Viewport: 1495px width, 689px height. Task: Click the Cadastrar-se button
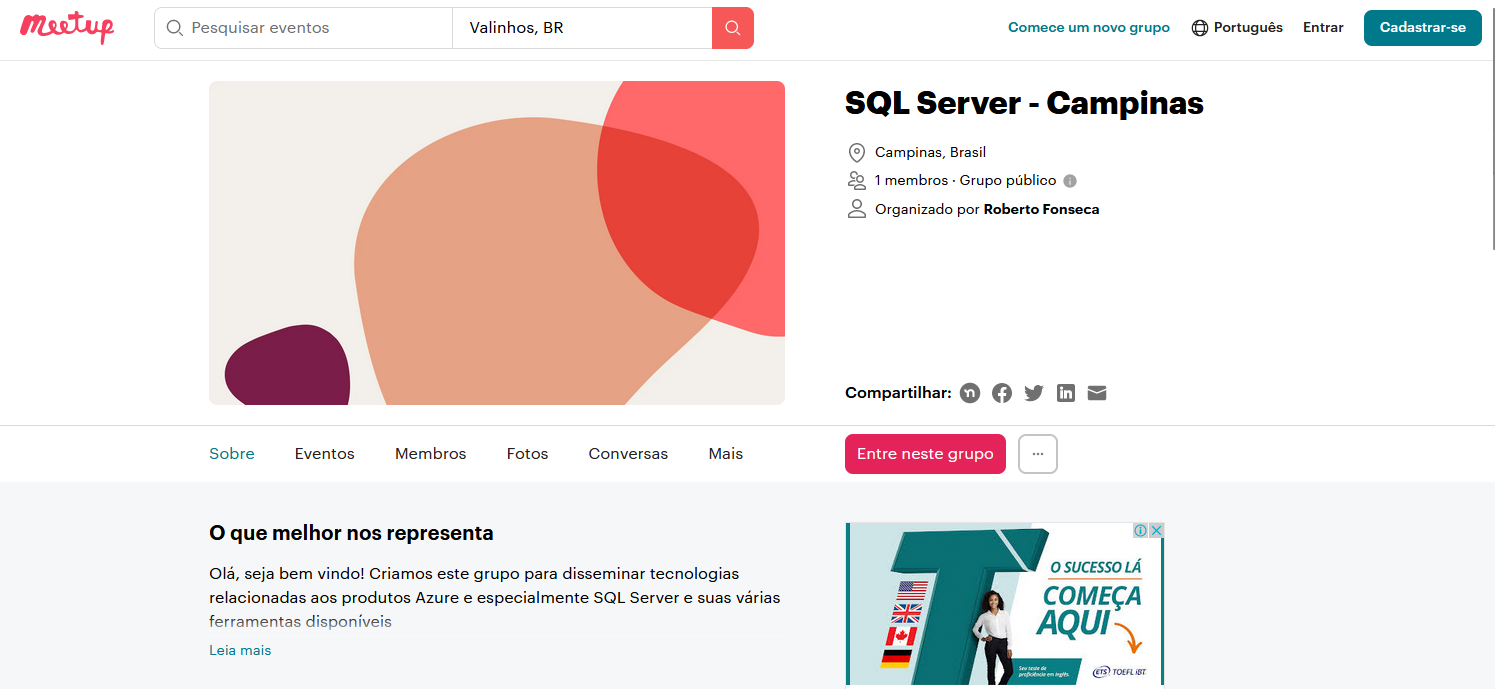1422,28
